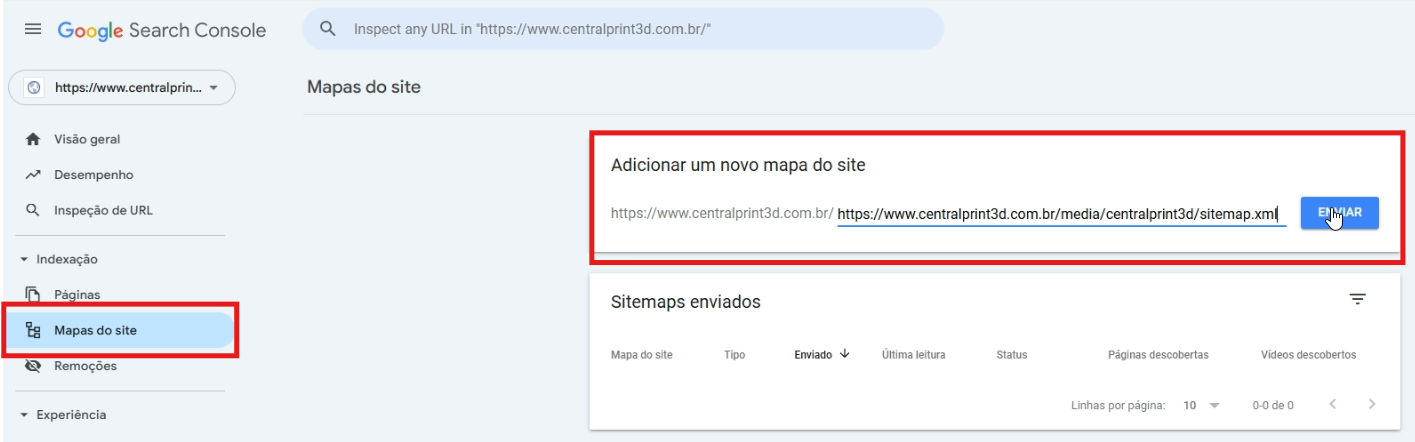Click the trend line icon beside Desempenho

tap(33, 175)
